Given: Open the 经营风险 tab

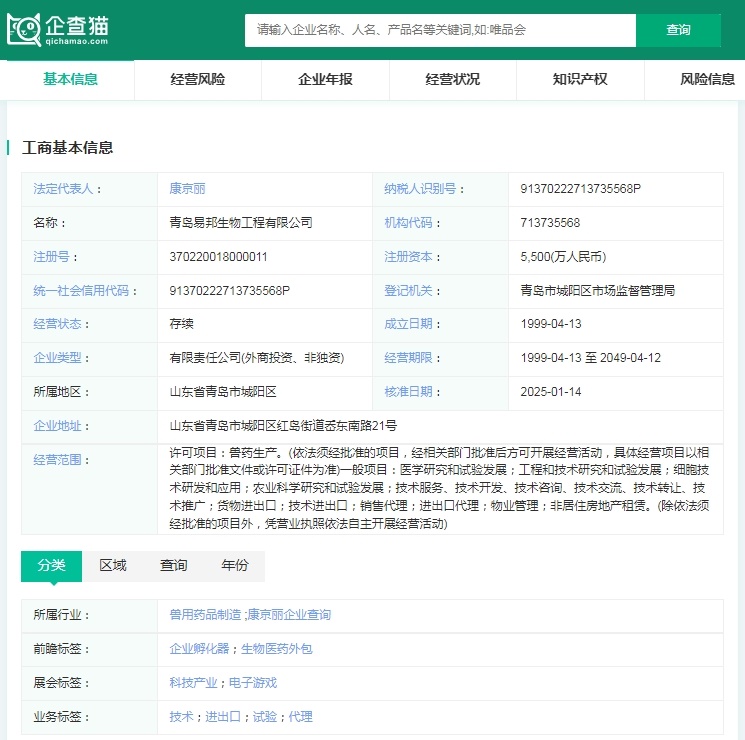Looking at the screenshot, I should click(x=198, y=79).
